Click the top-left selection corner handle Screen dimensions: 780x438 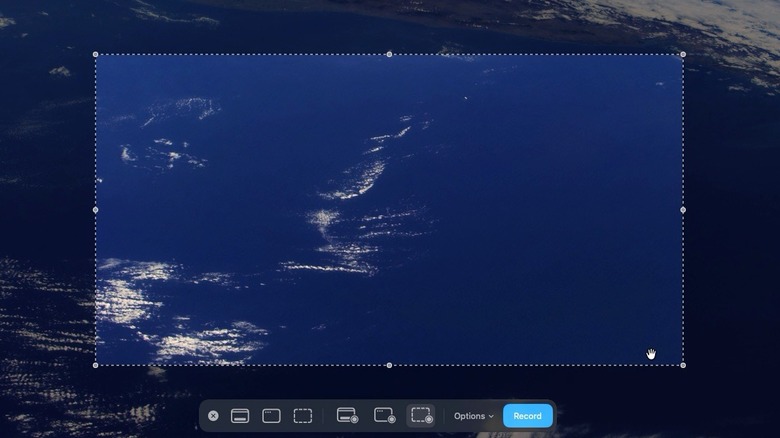(96, 54)
